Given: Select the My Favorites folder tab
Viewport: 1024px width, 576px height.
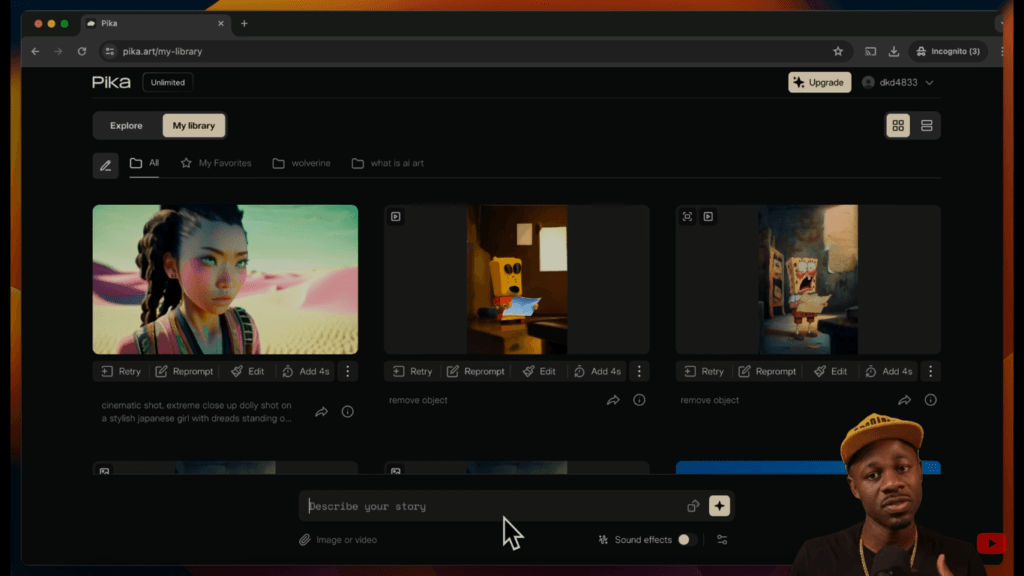Looking at the screenshot, I should [216, 163].
